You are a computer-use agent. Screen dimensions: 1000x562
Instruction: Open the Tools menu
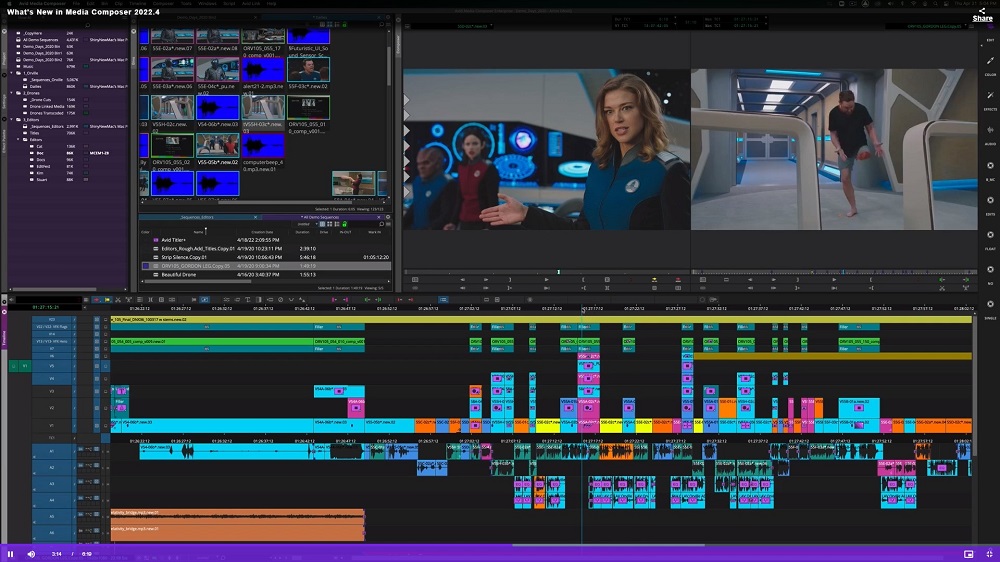(186, 3)
